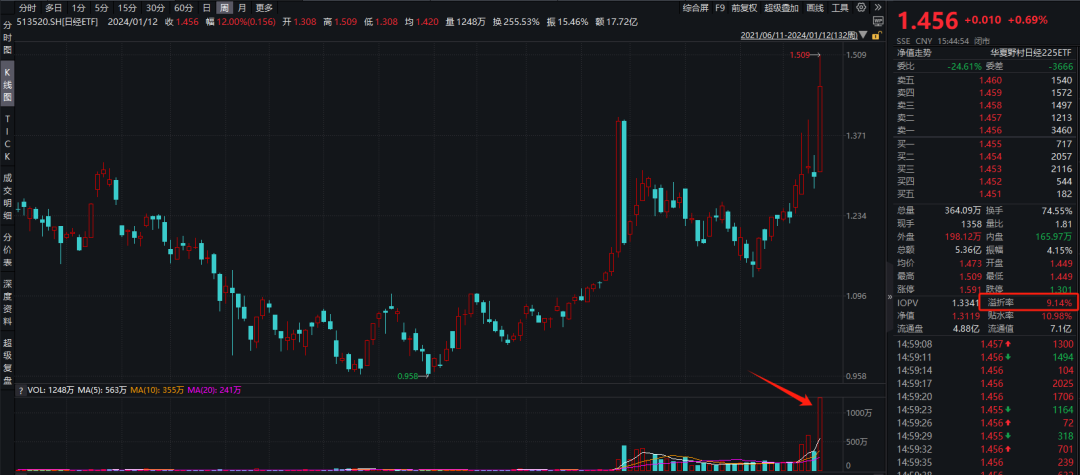The height and width of the screenshot is (475, 1080).
Task: Switch to the 多日 period tab
Action: pos(53,8)
